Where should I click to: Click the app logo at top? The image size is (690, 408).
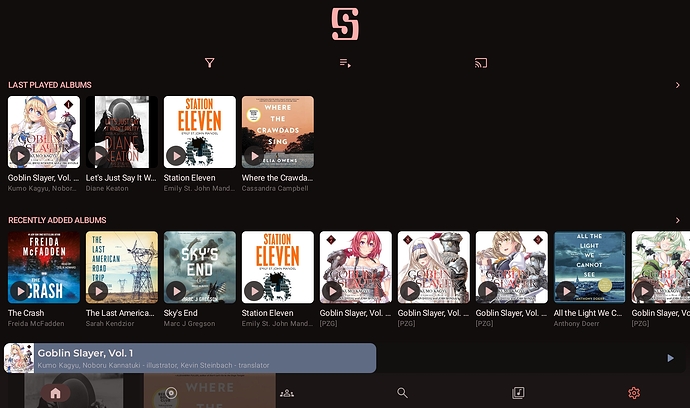[345, 24]
